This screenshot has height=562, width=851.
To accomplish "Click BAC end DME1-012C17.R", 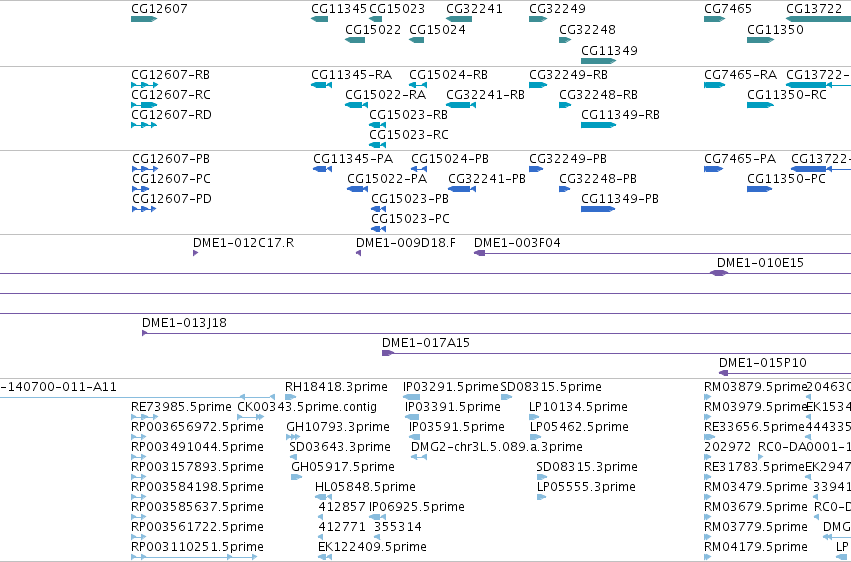I will tap(243, 242).
